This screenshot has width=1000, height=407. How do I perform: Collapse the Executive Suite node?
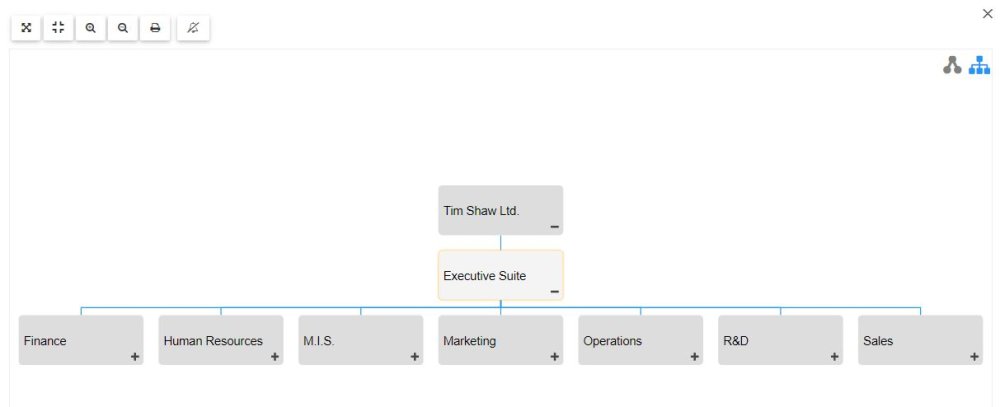click(x=555, y=292)
